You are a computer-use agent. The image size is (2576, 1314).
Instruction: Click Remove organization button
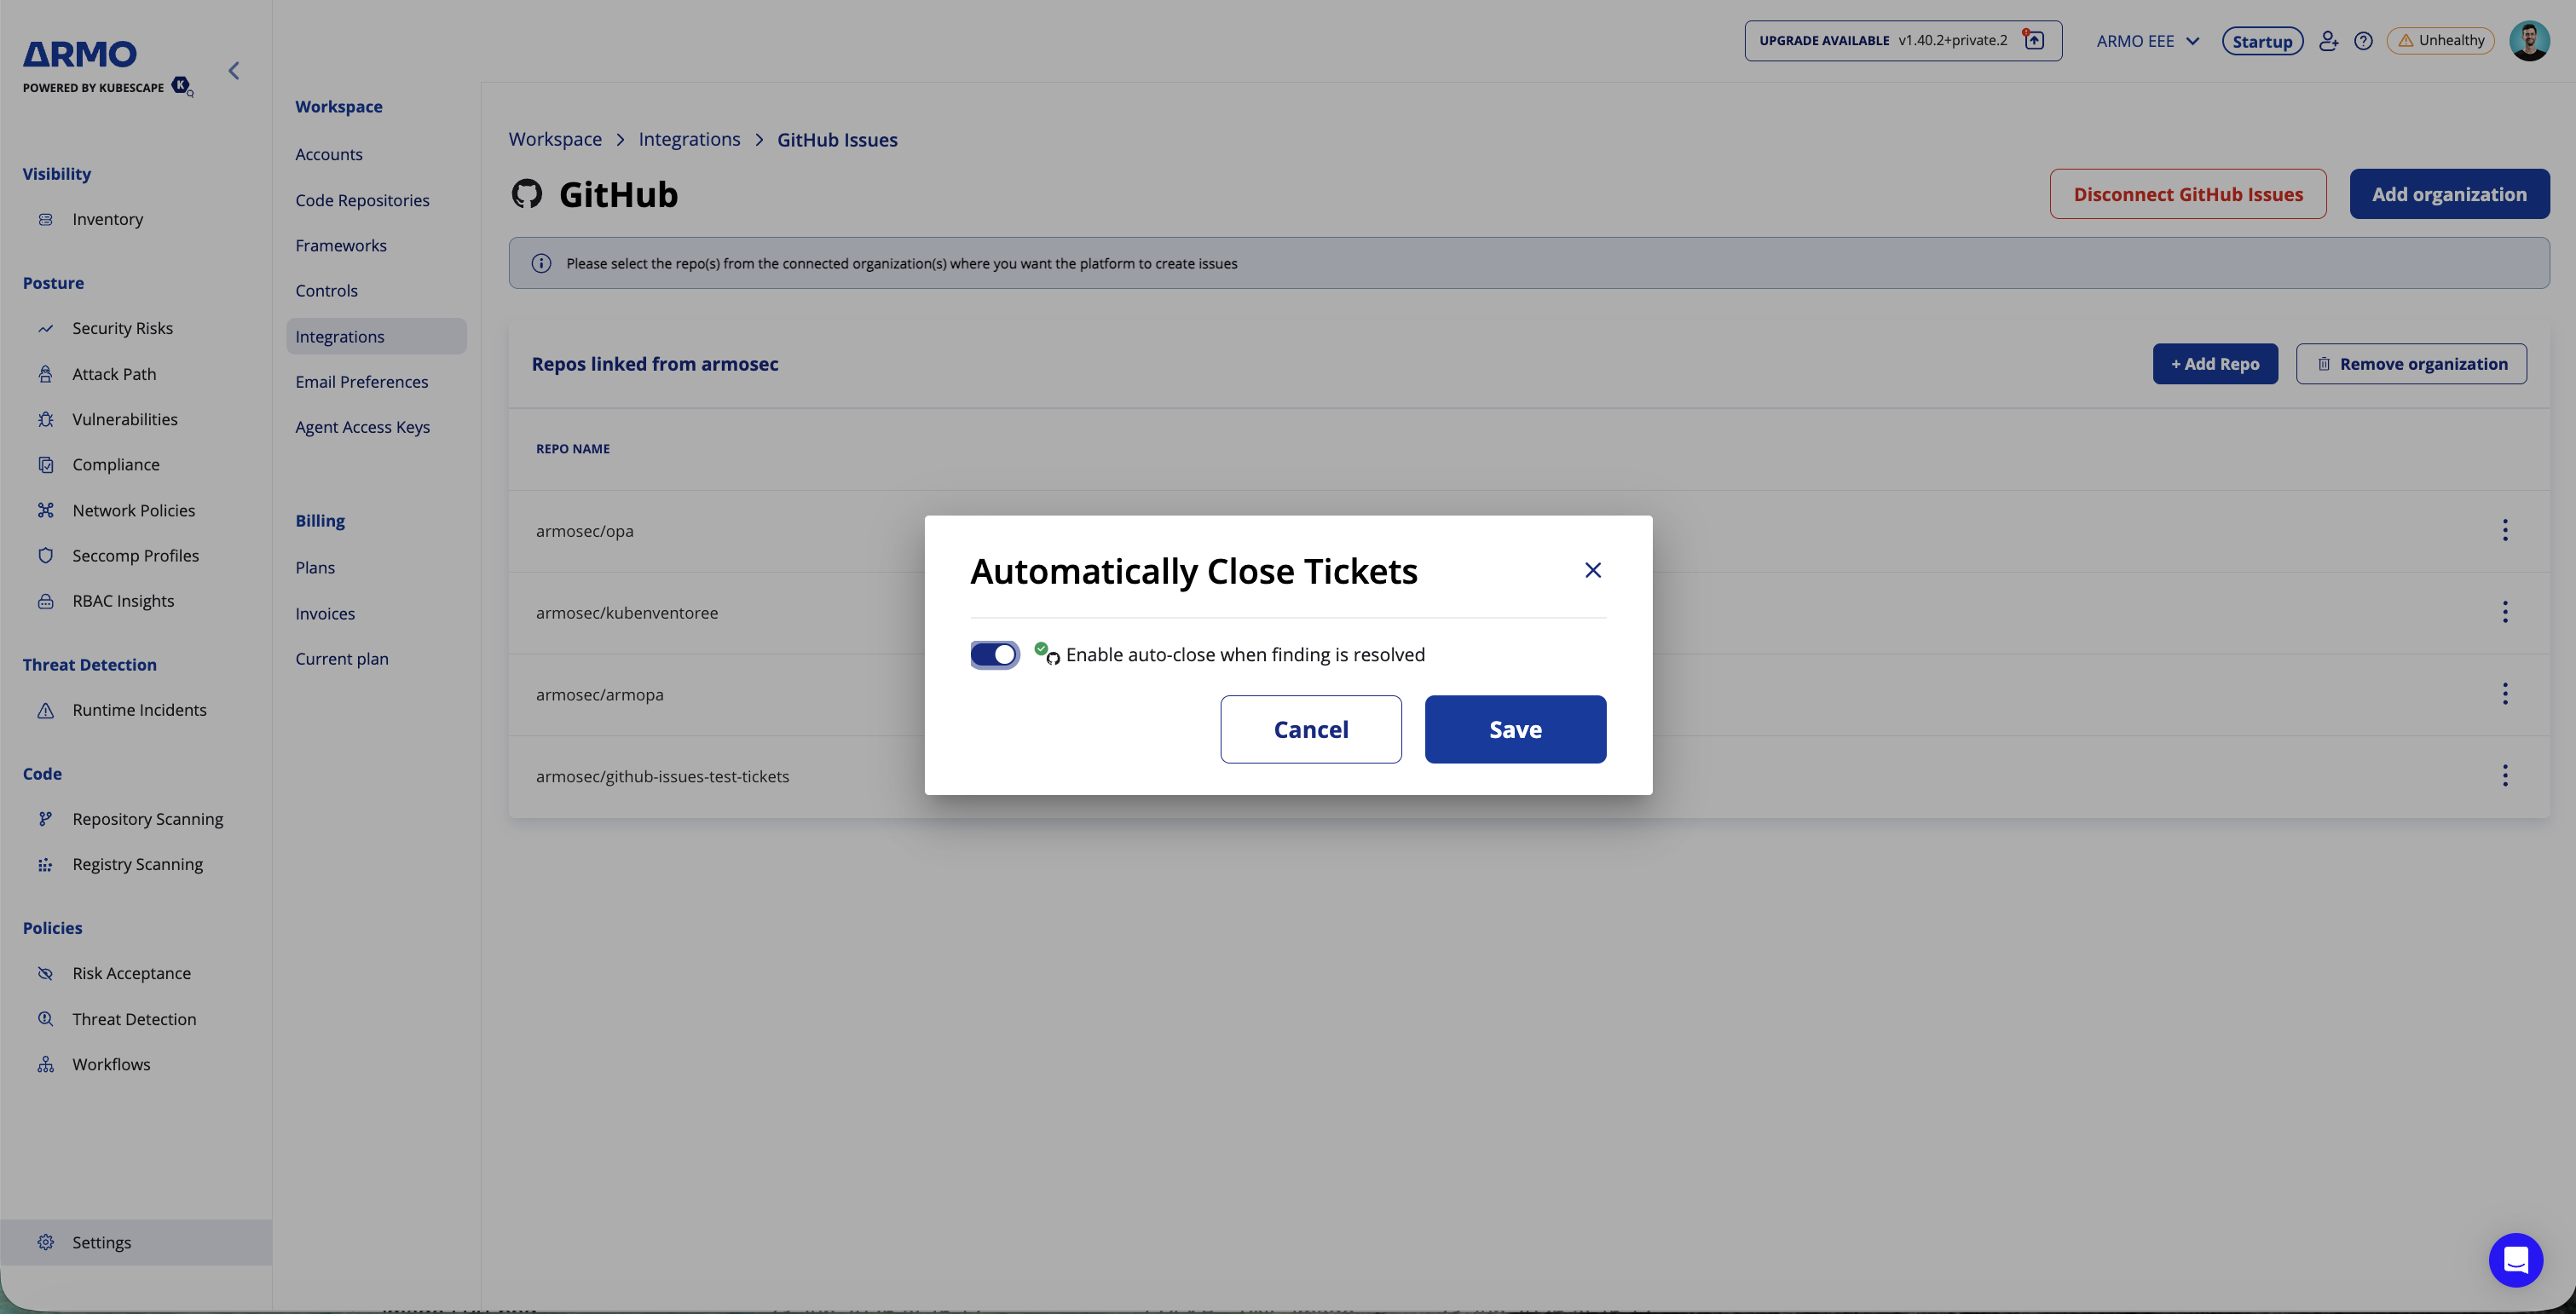coord(2411,364)
